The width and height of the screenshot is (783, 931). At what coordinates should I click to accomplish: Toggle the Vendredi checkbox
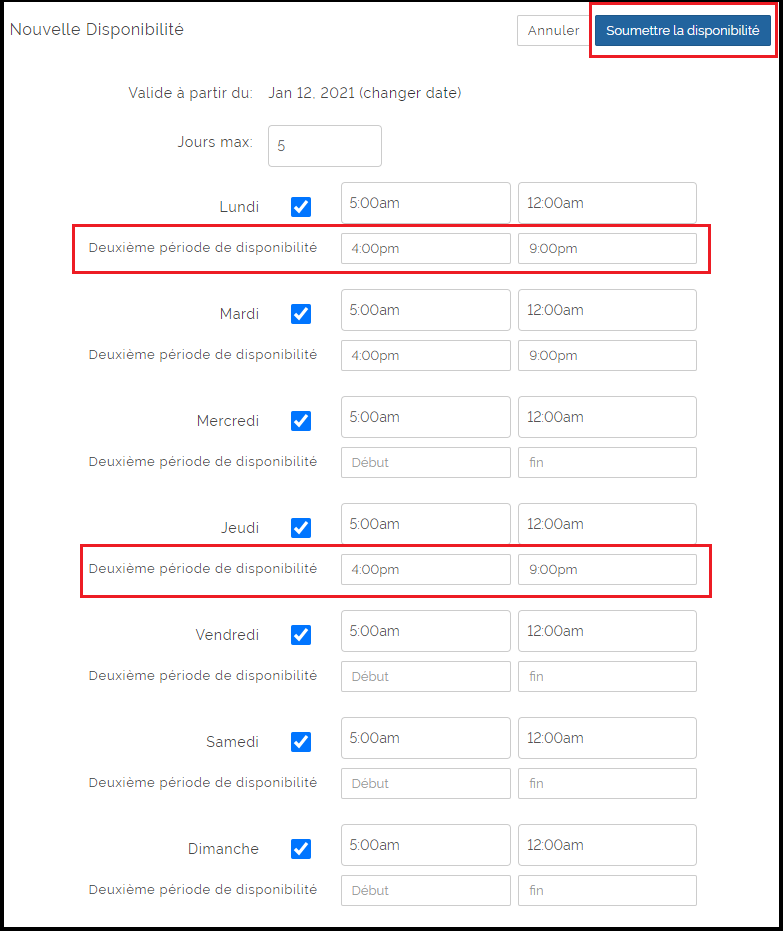301,635
